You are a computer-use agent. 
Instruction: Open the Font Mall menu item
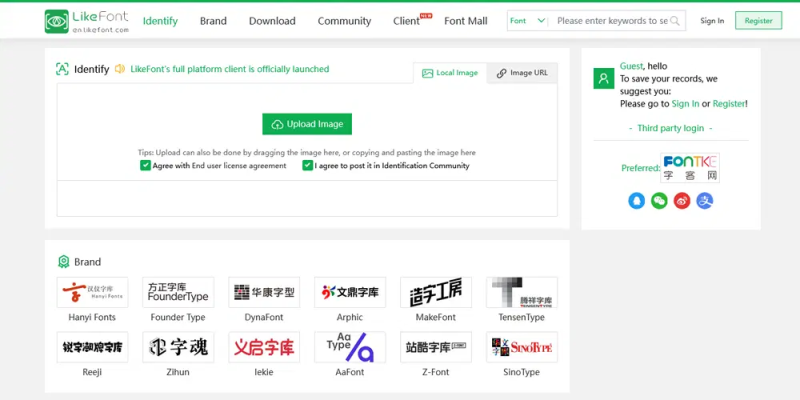coord(465,21)
